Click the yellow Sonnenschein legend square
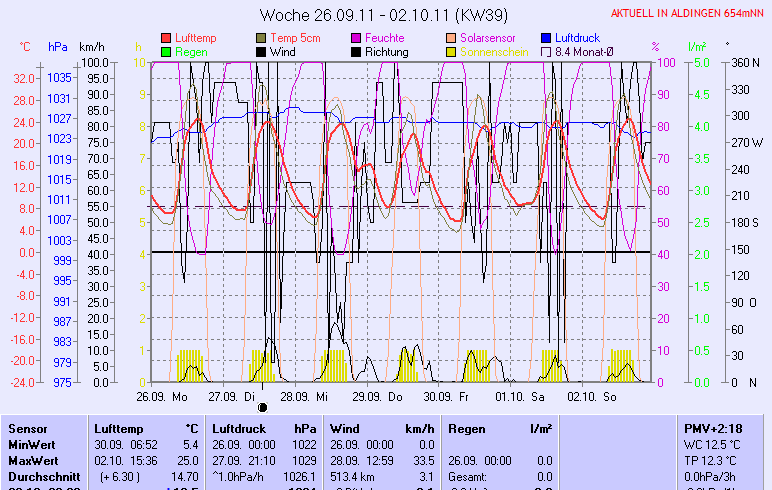 click(x=451, y=52)
